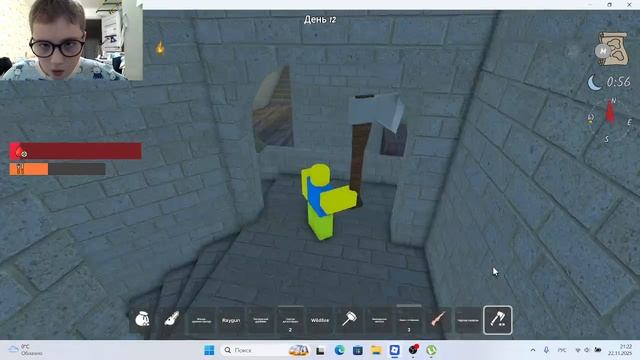Open uTorrent from the taskbar

click(431, 350)
